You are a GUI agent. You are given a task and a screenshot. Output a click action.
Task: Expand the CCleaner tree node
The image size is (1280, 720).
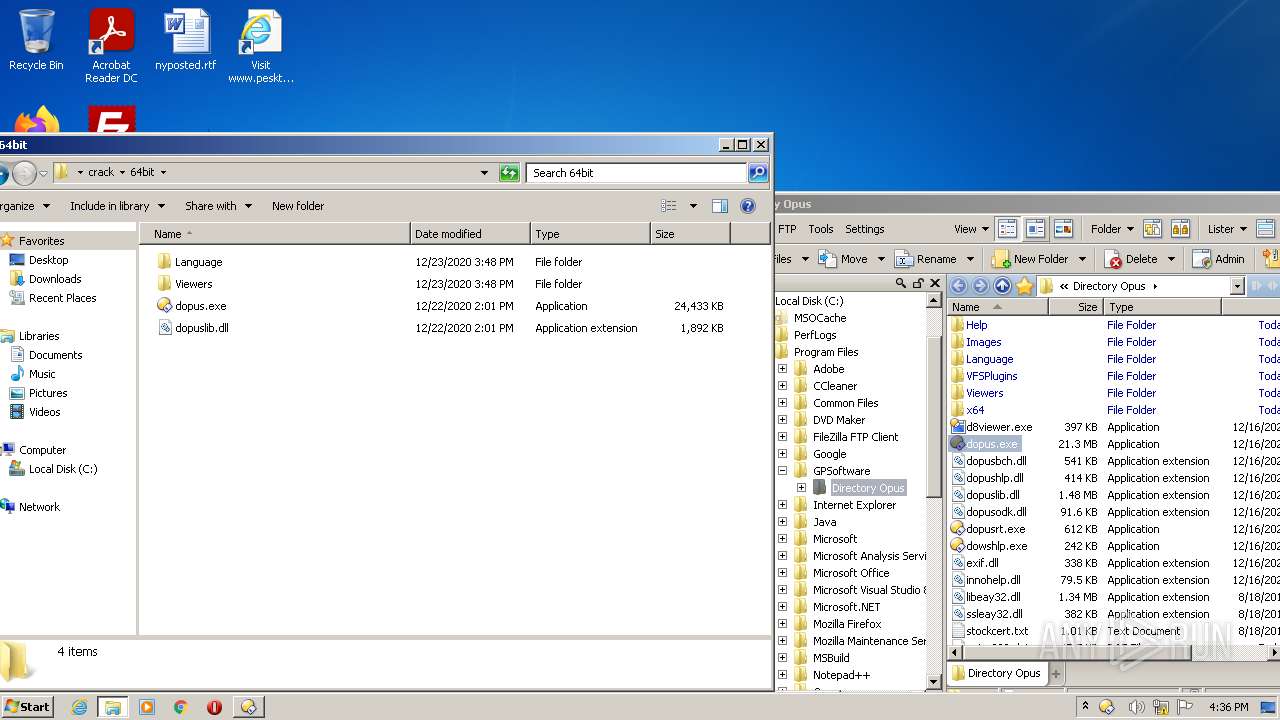pyautogui.click(x=783, y=386)
